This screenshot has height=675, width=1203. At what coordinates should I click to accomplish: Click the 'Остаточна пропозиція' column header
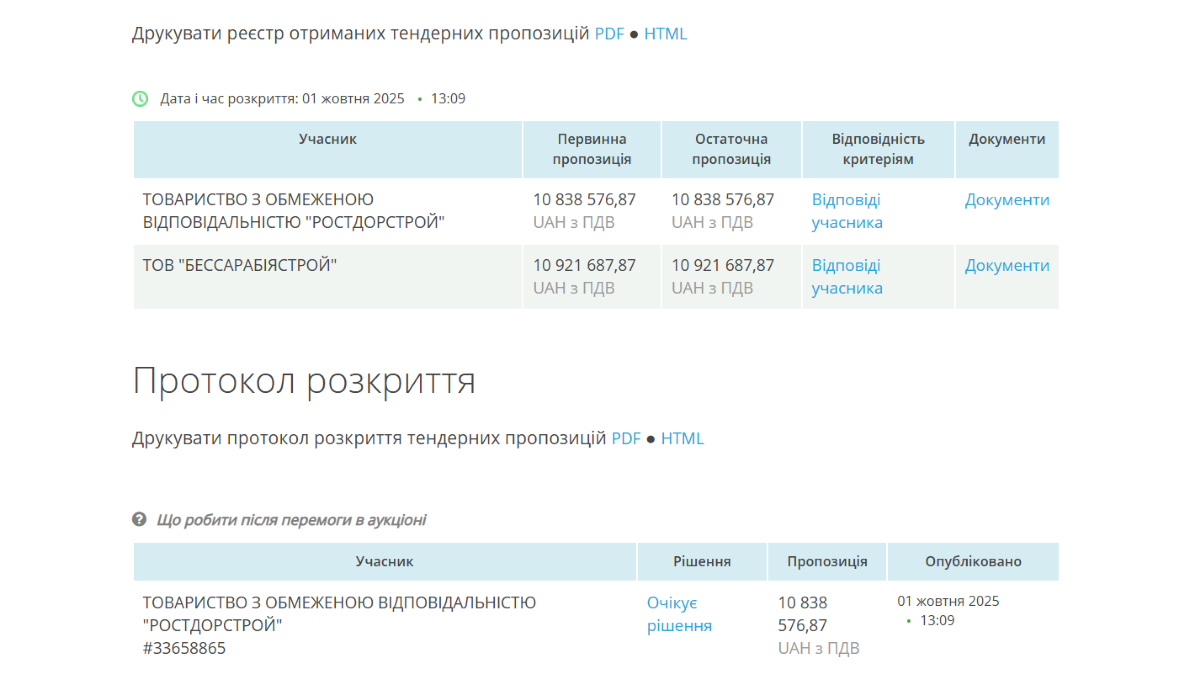point(731,149)
